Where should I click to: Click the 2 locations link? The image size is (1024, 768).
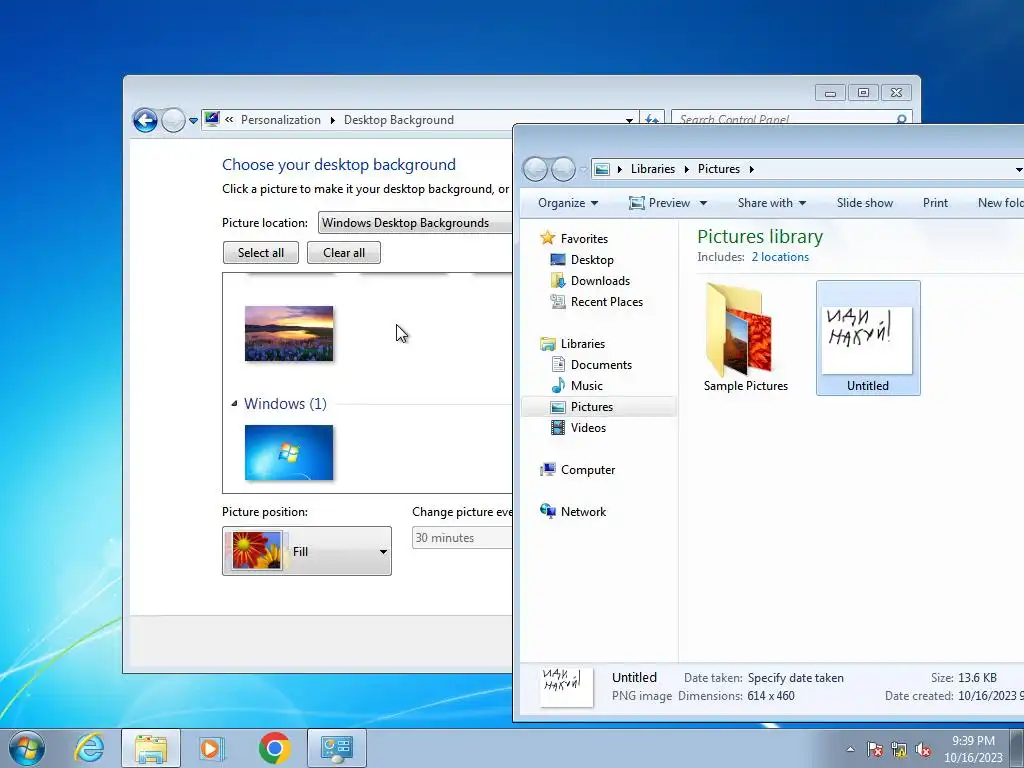[780, 257]
